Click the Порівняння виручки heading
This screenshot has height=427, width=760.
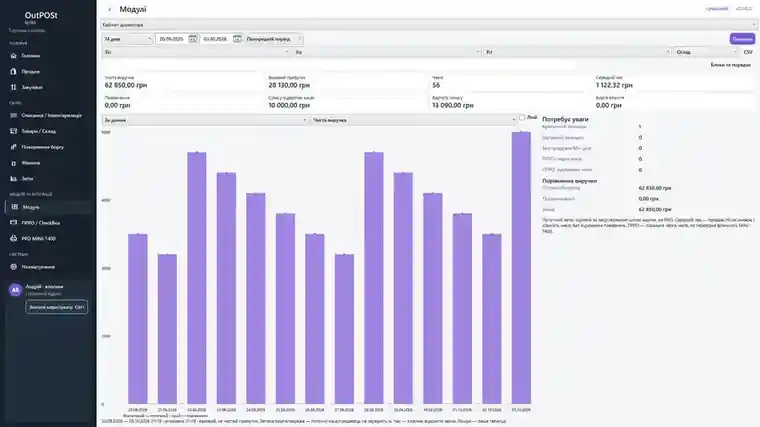coord(570,181)
